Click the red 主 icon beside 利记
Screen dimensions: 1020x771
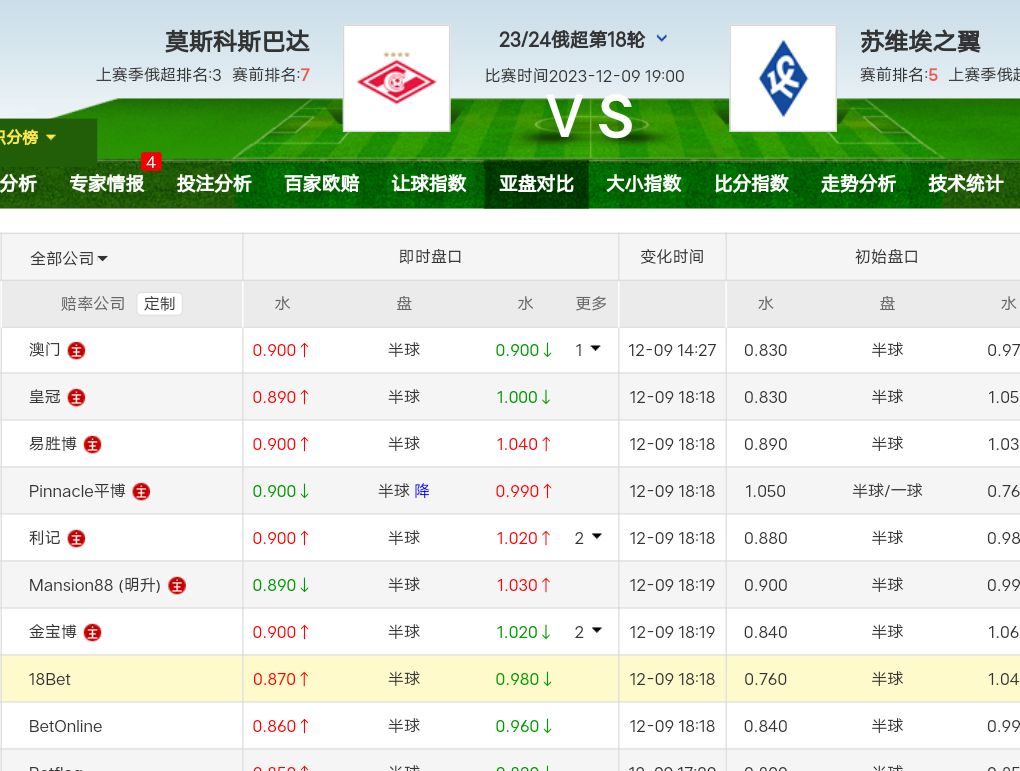pos(77,539)
